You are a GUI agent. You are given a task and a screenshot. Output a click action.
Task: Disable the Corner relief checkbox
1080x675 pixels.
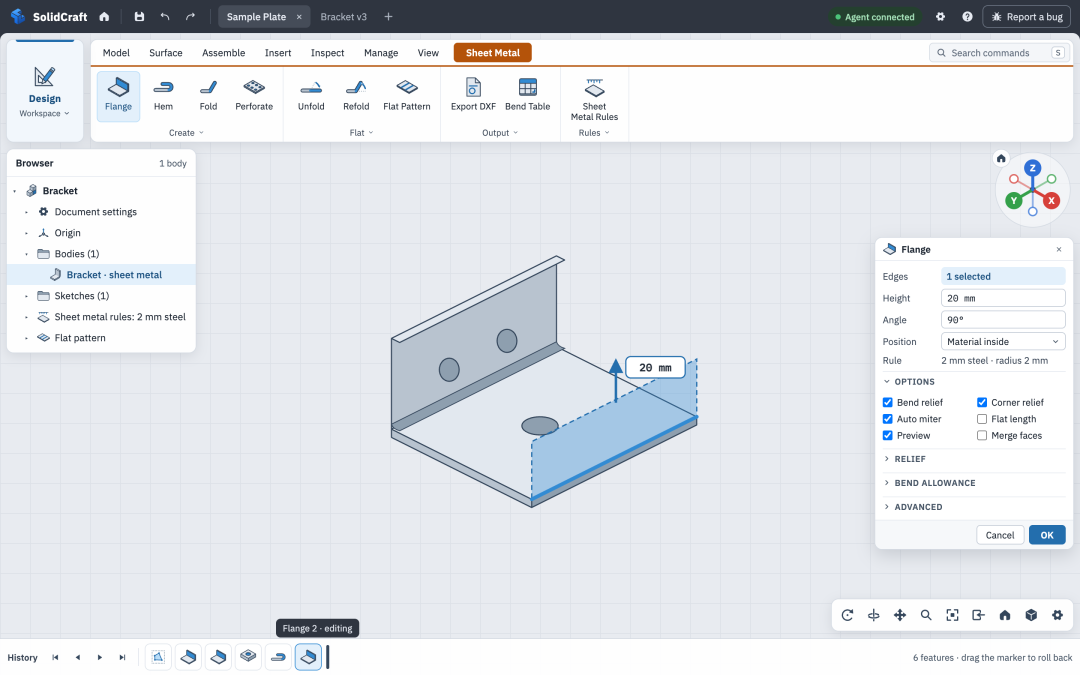(982, 402)
